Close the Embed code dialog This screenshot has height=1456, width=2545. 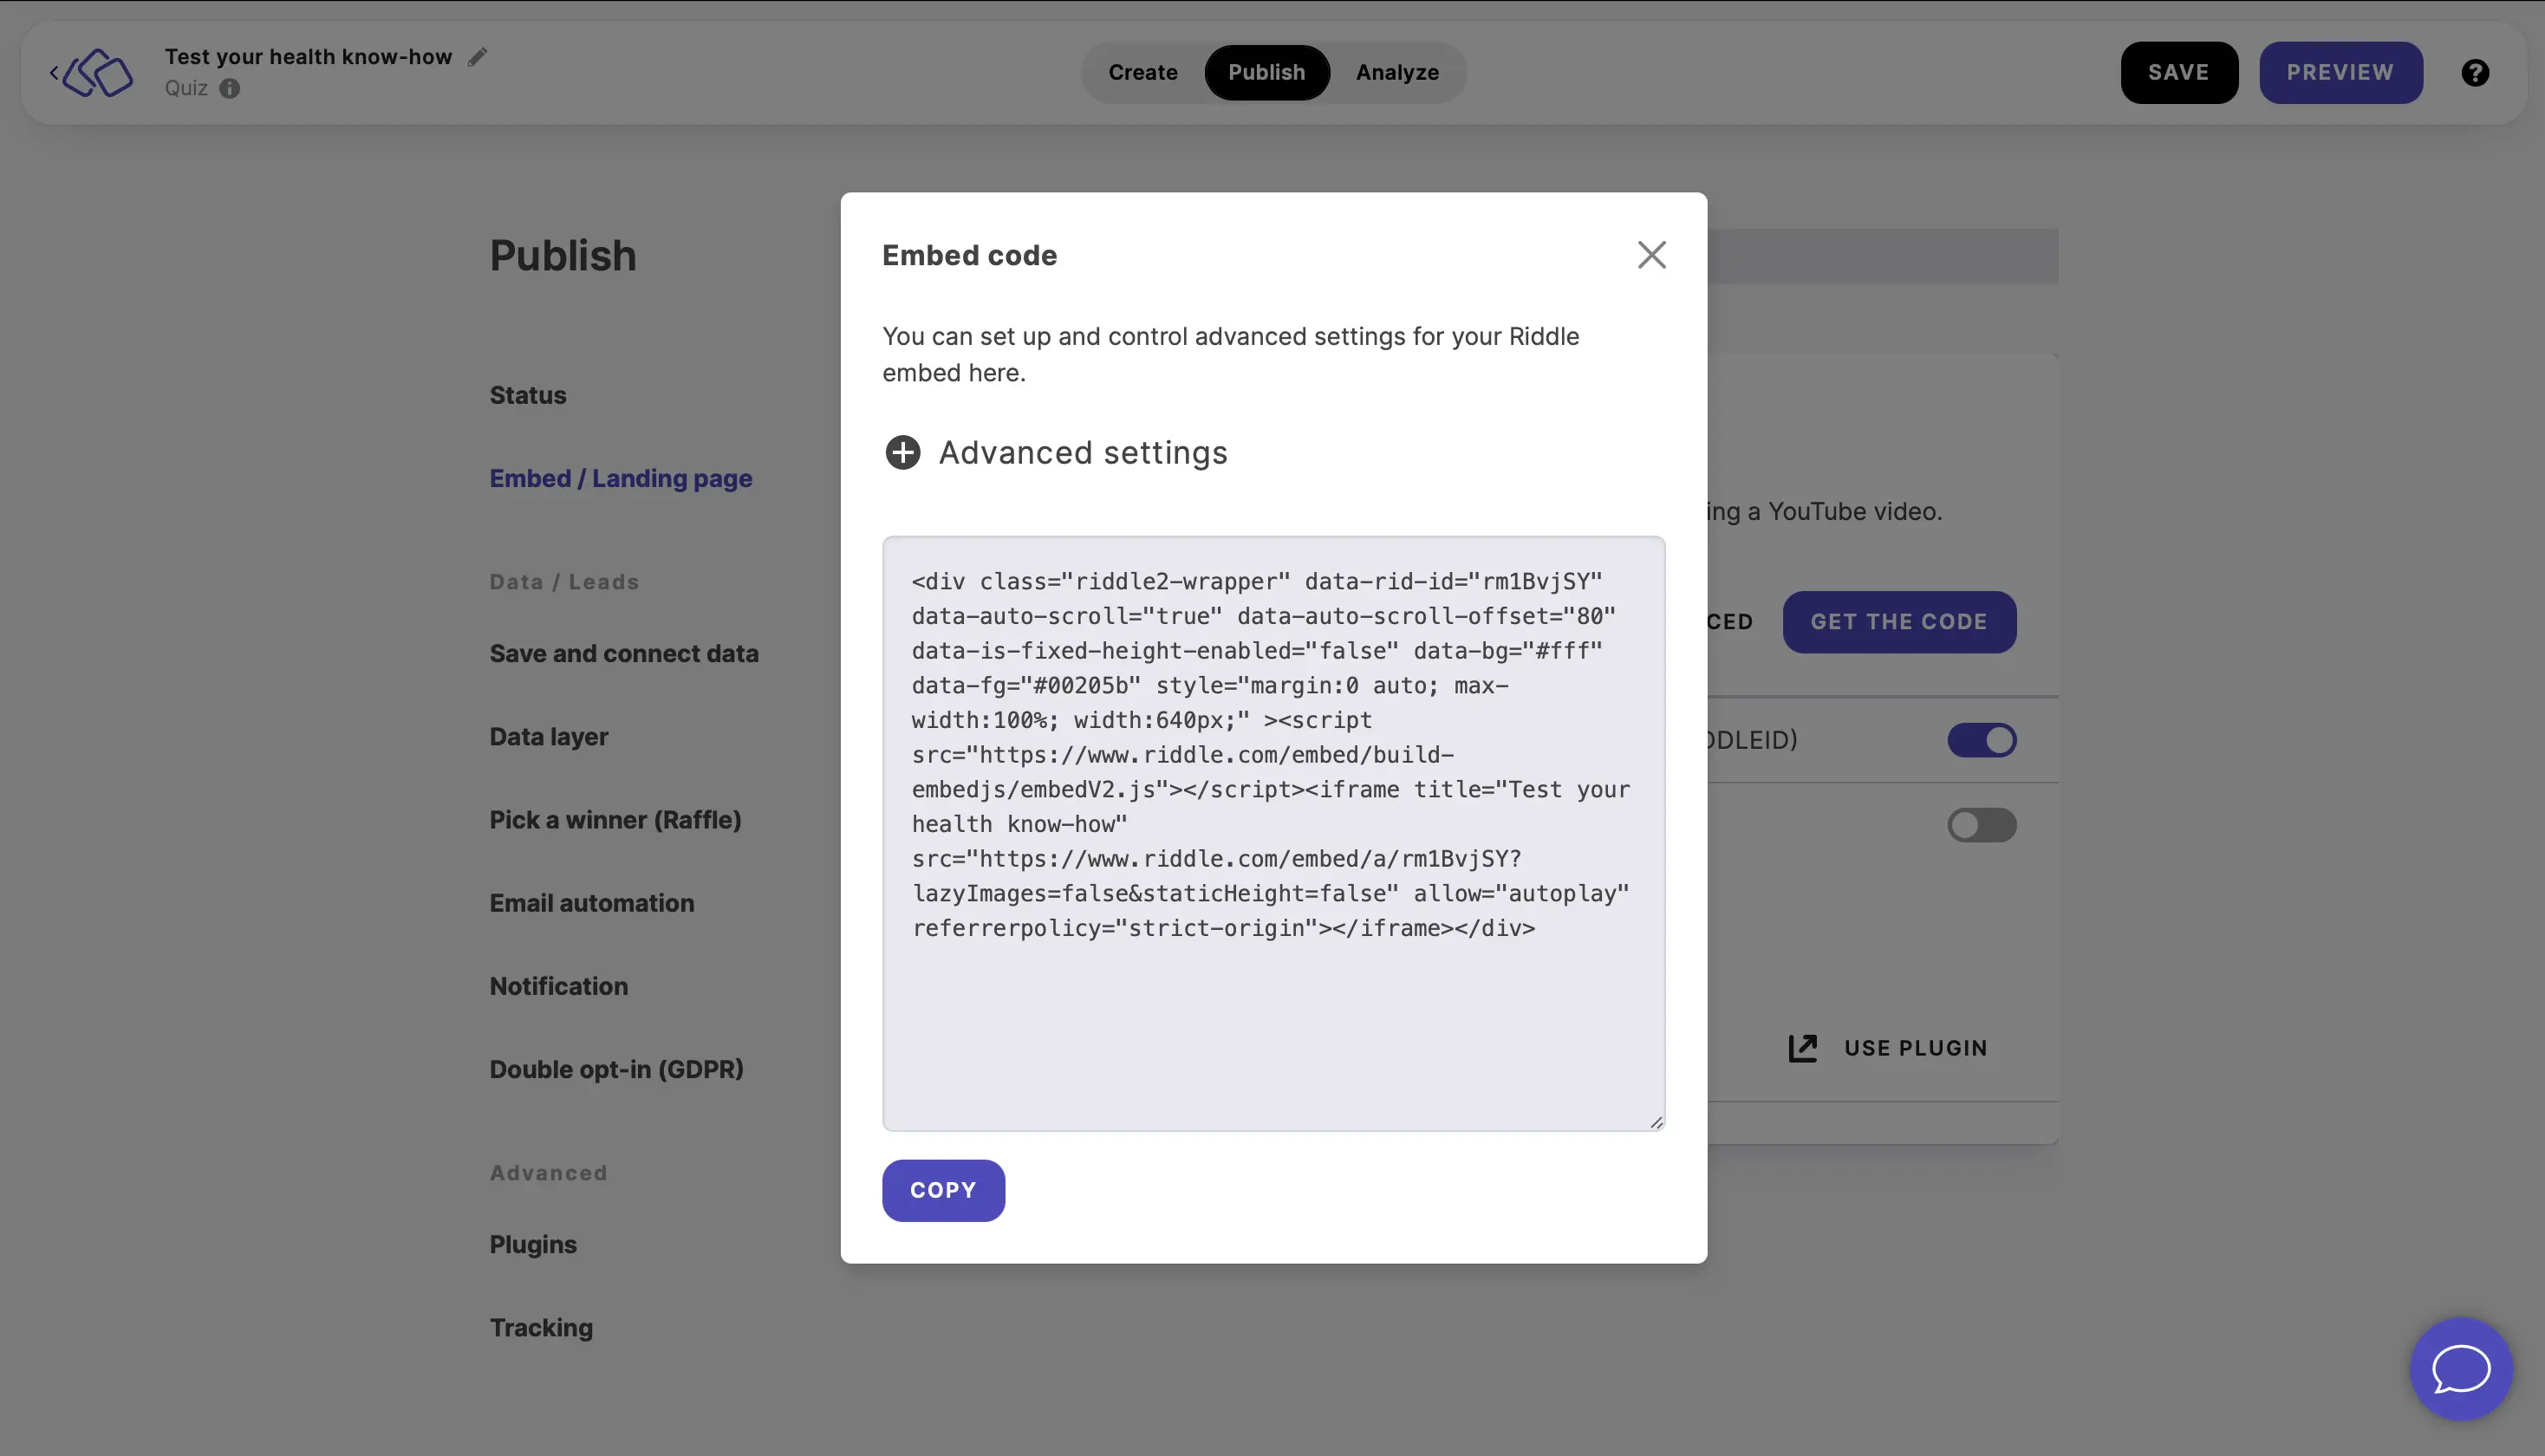coord(1651,255)
